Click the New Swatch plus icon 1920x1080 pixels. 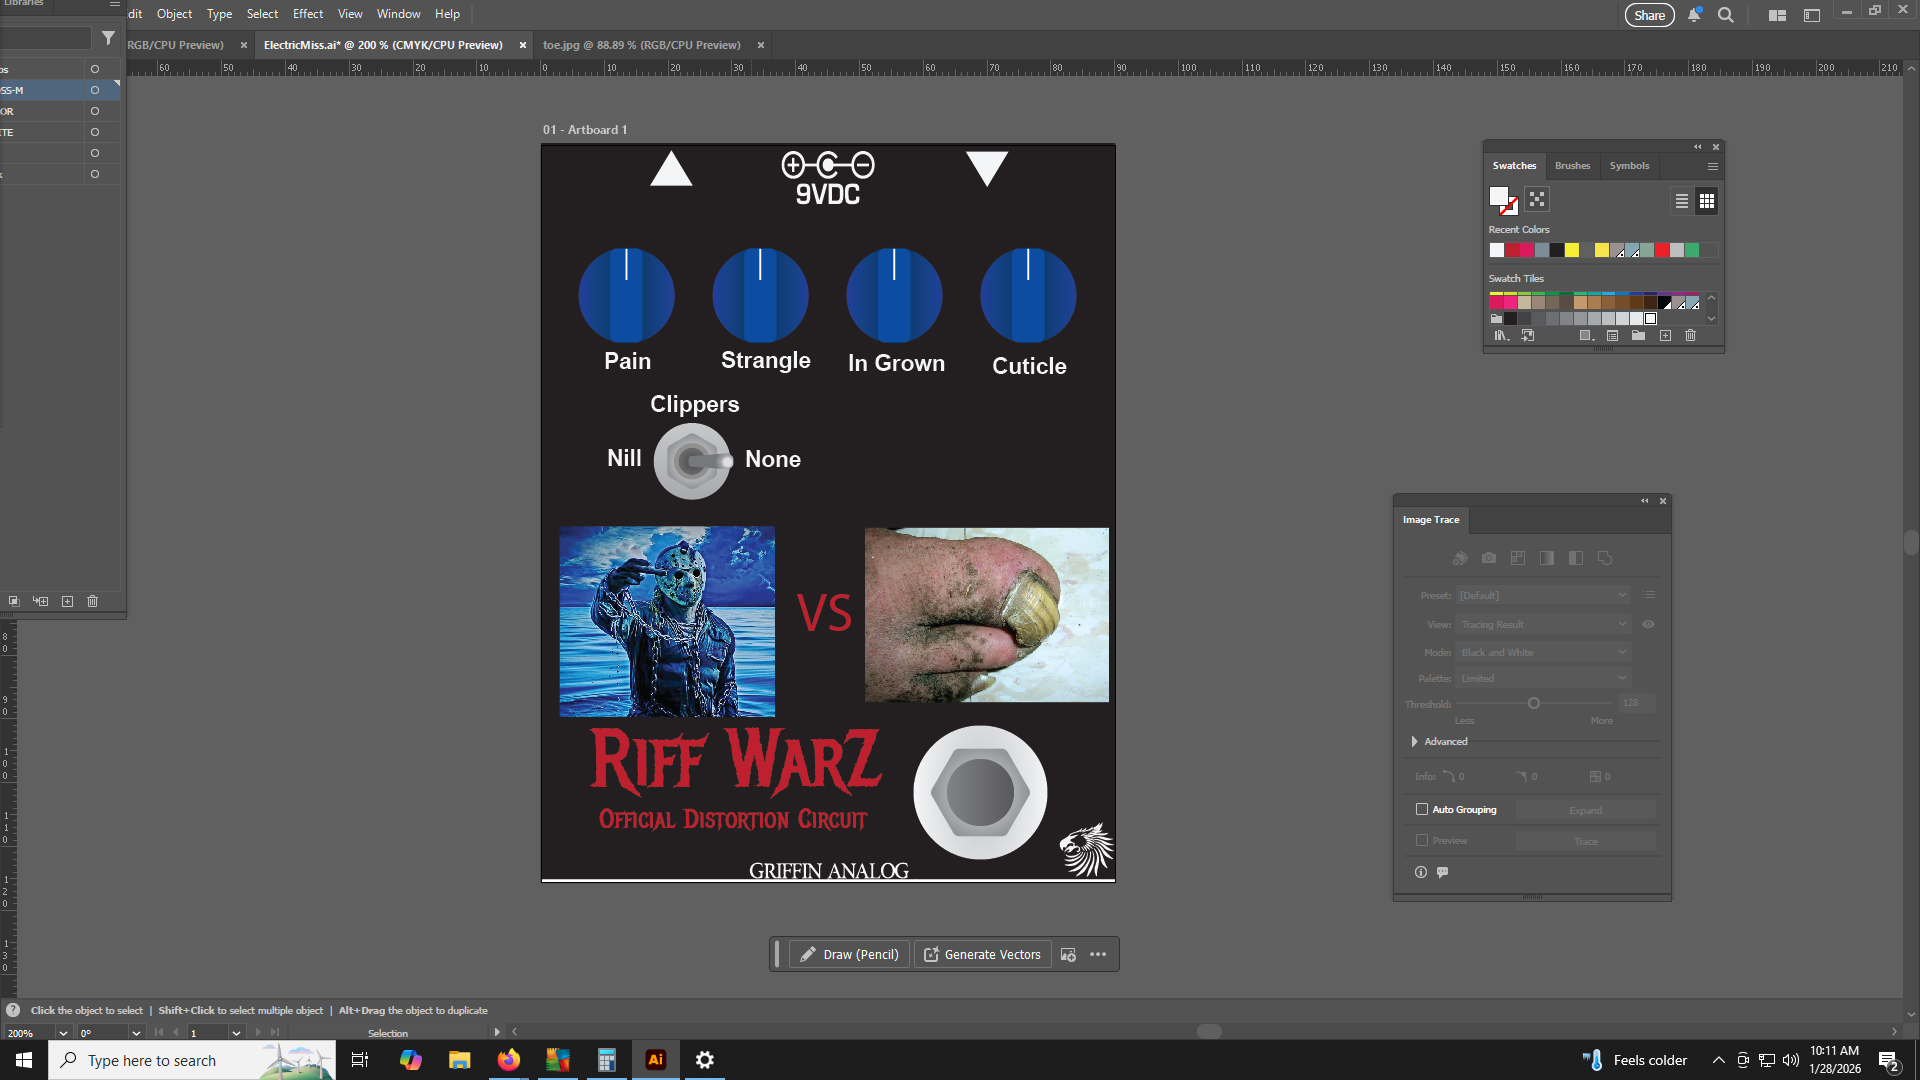(x=1665, y=336)
